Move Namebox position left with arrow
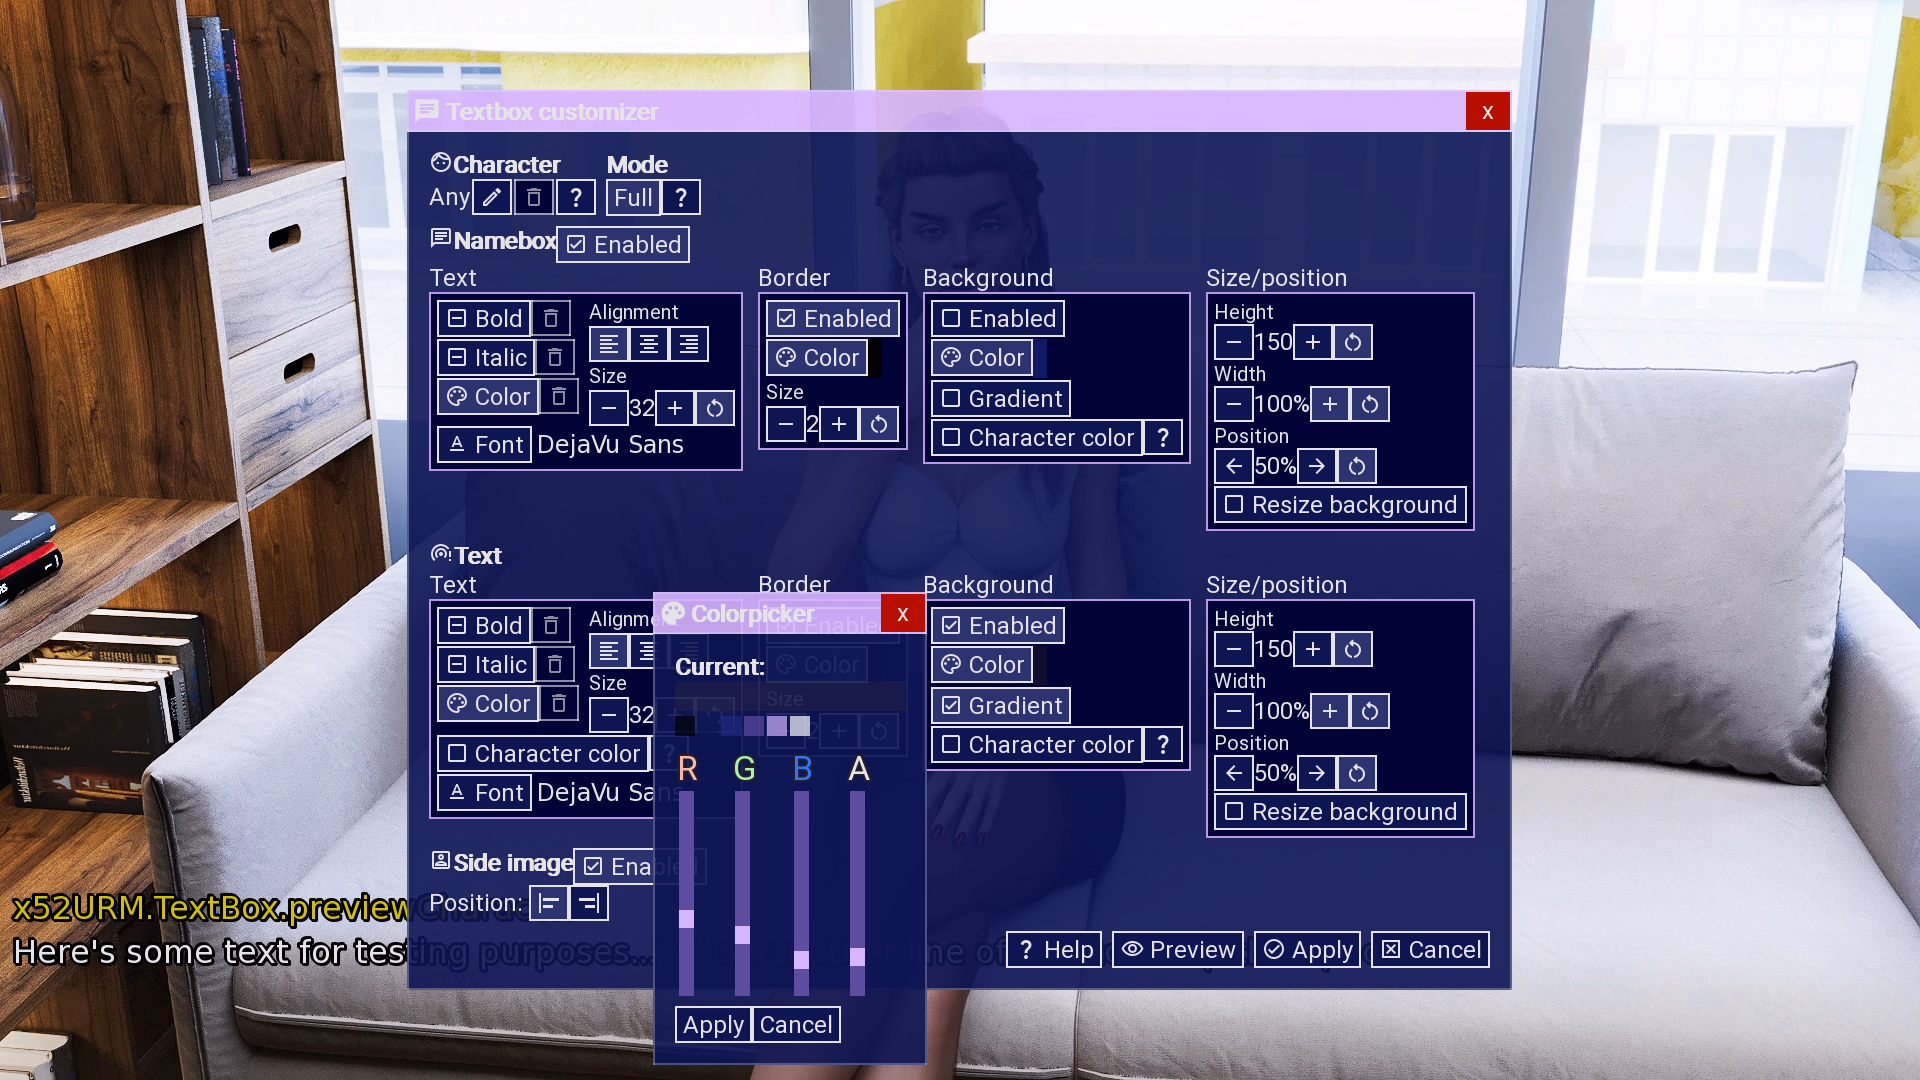The width and height of the screenshot is (1920, 1080). [x=1234, y=466]
